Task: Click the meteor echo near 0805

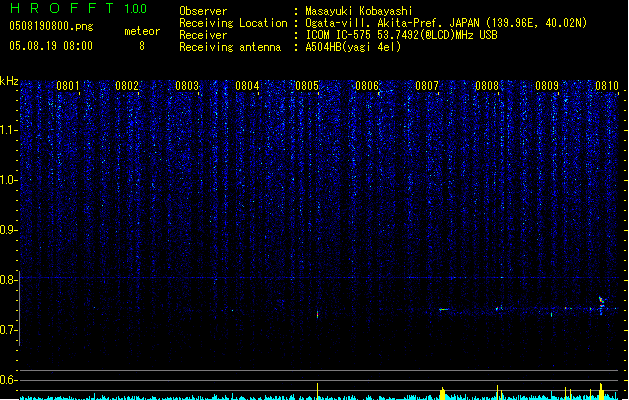Action: (318, 315)
